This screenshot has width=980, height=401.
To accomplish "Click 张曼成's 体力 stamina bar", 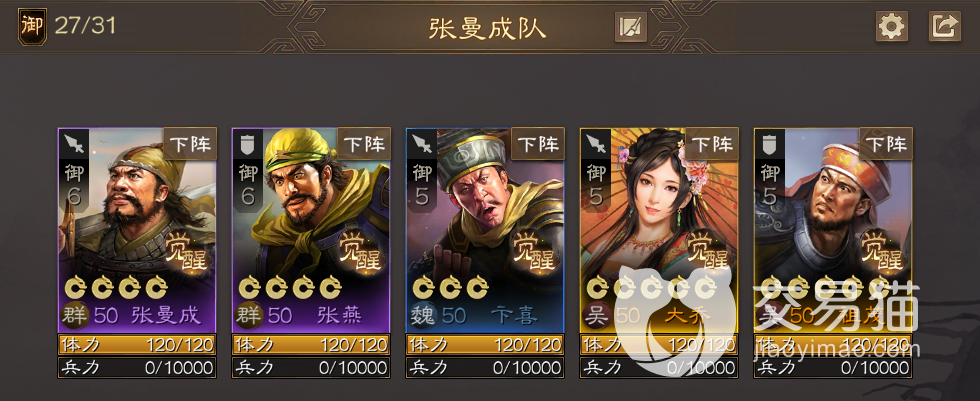I will (x=137, y=344).
